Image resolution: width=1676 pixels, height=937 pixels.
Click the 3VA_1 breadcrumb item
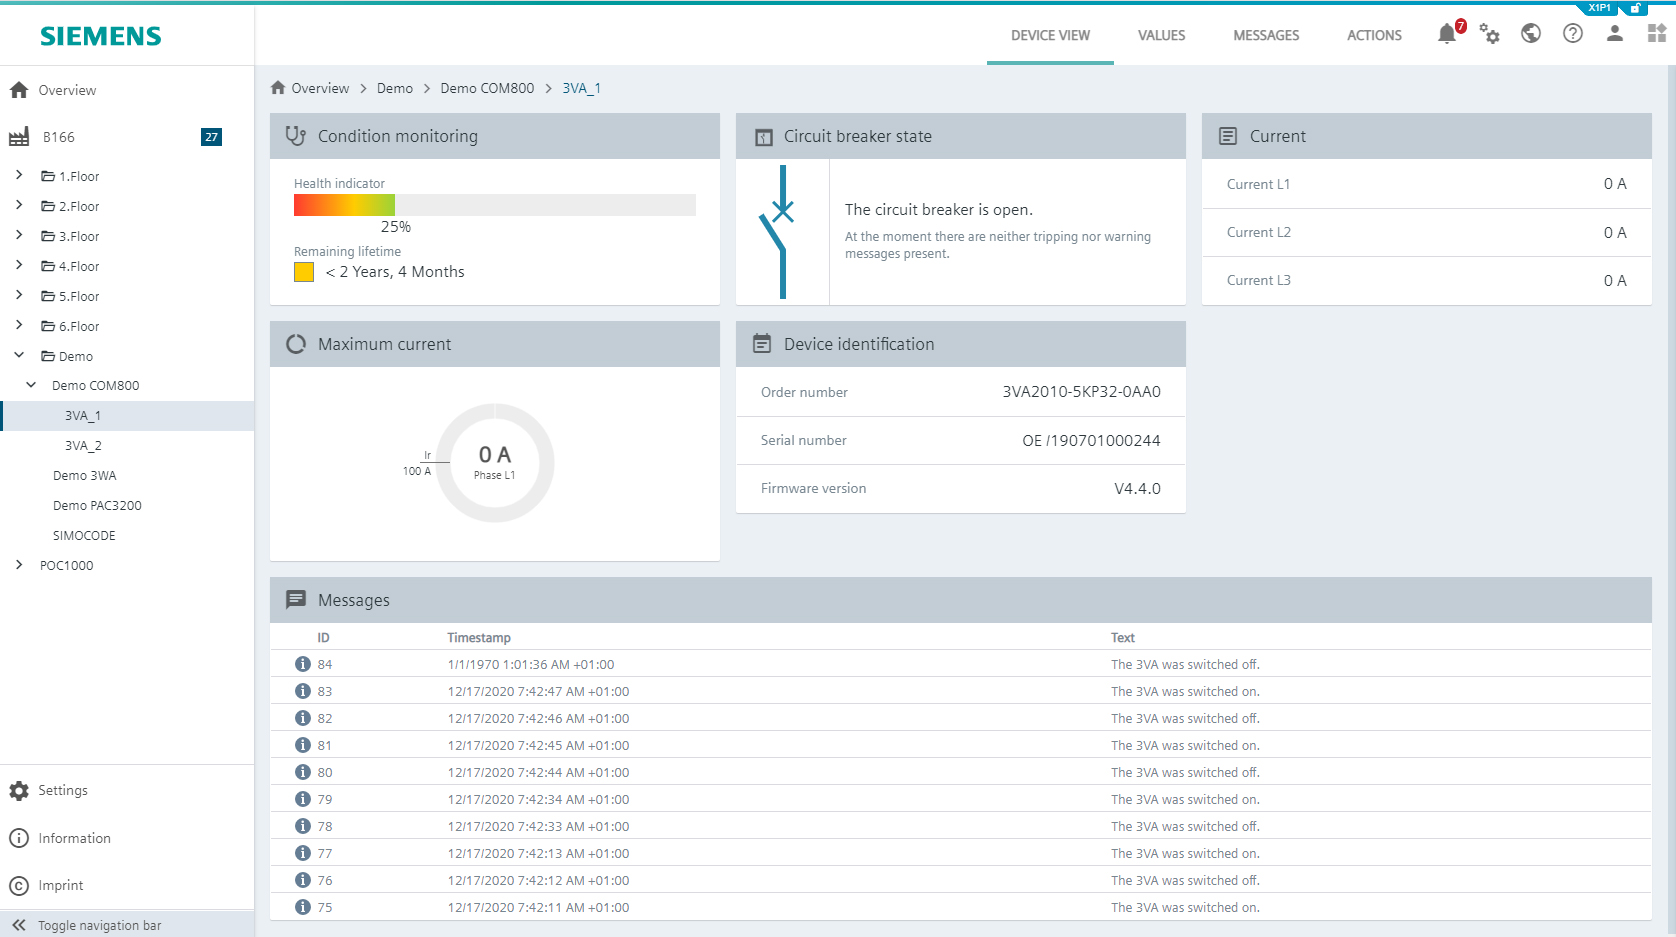pos(581,88)
